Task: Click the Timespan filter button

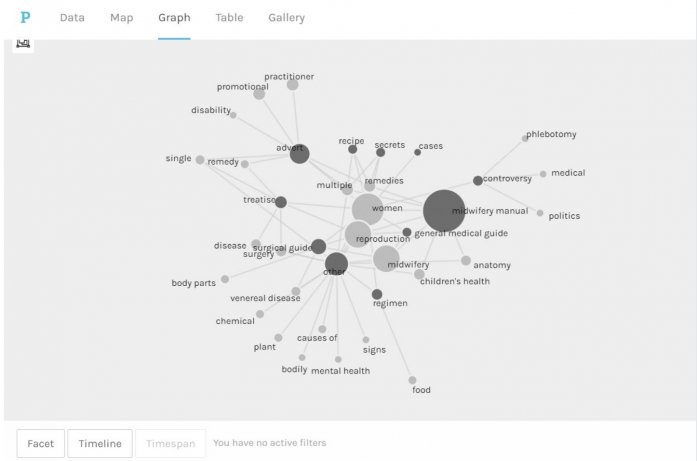Action: tap(171, 443)
